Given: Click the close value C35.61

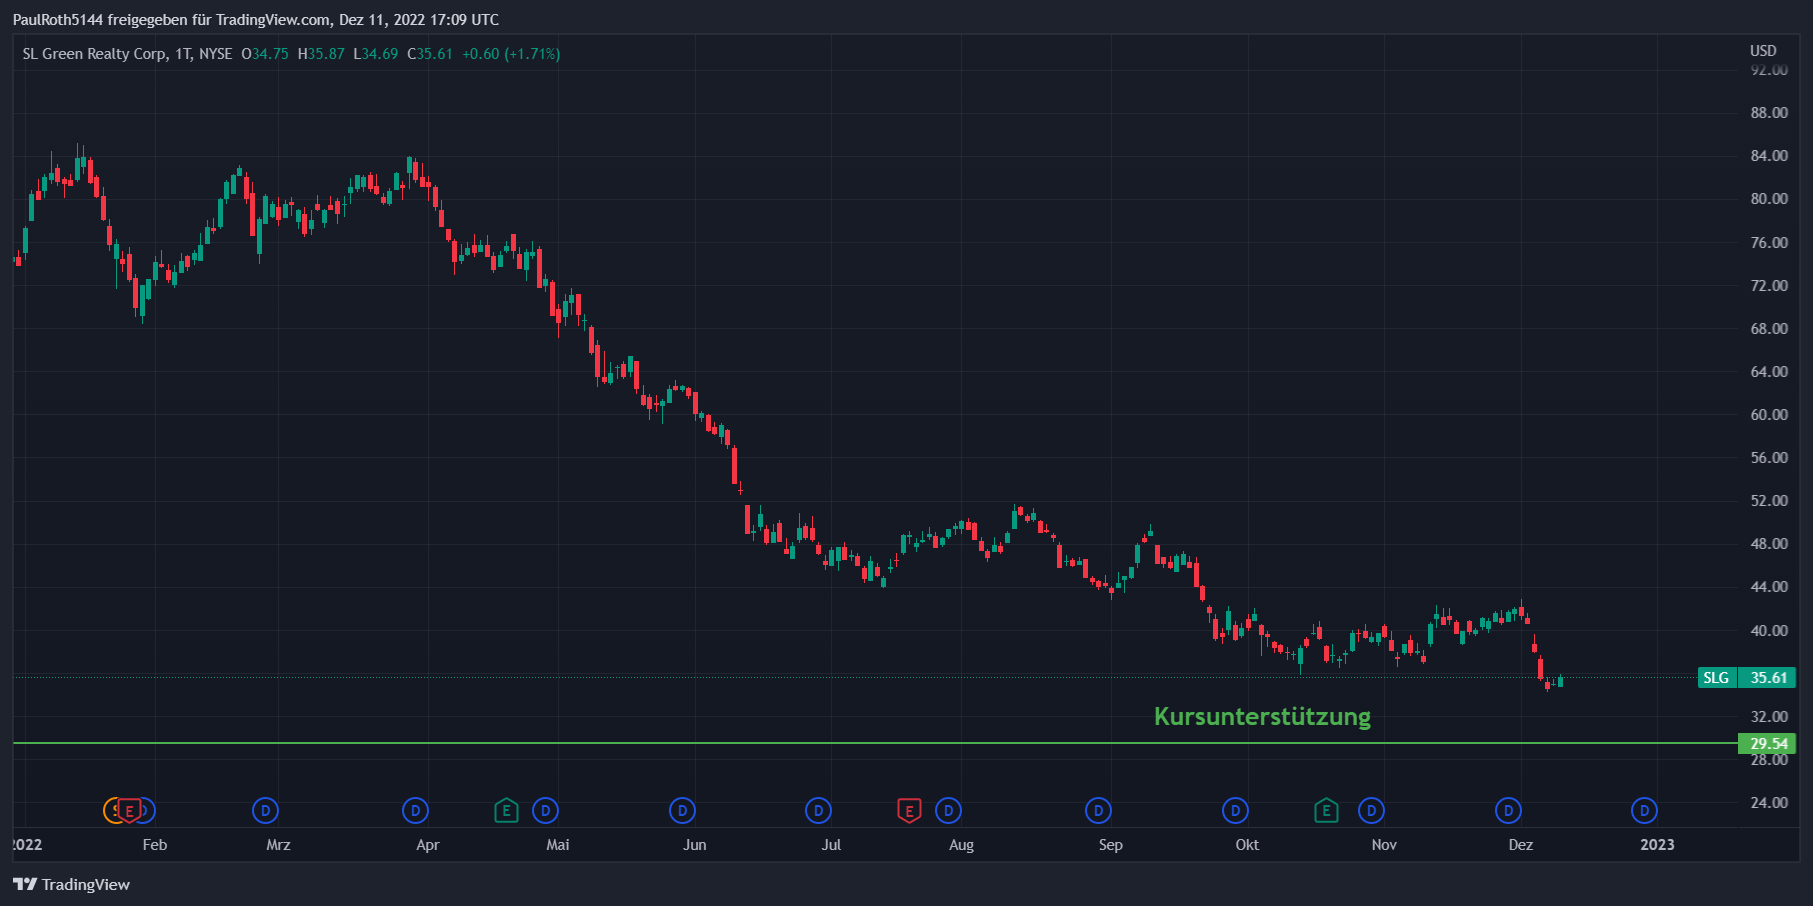Looking at the screenshot, I should point(430,54).
